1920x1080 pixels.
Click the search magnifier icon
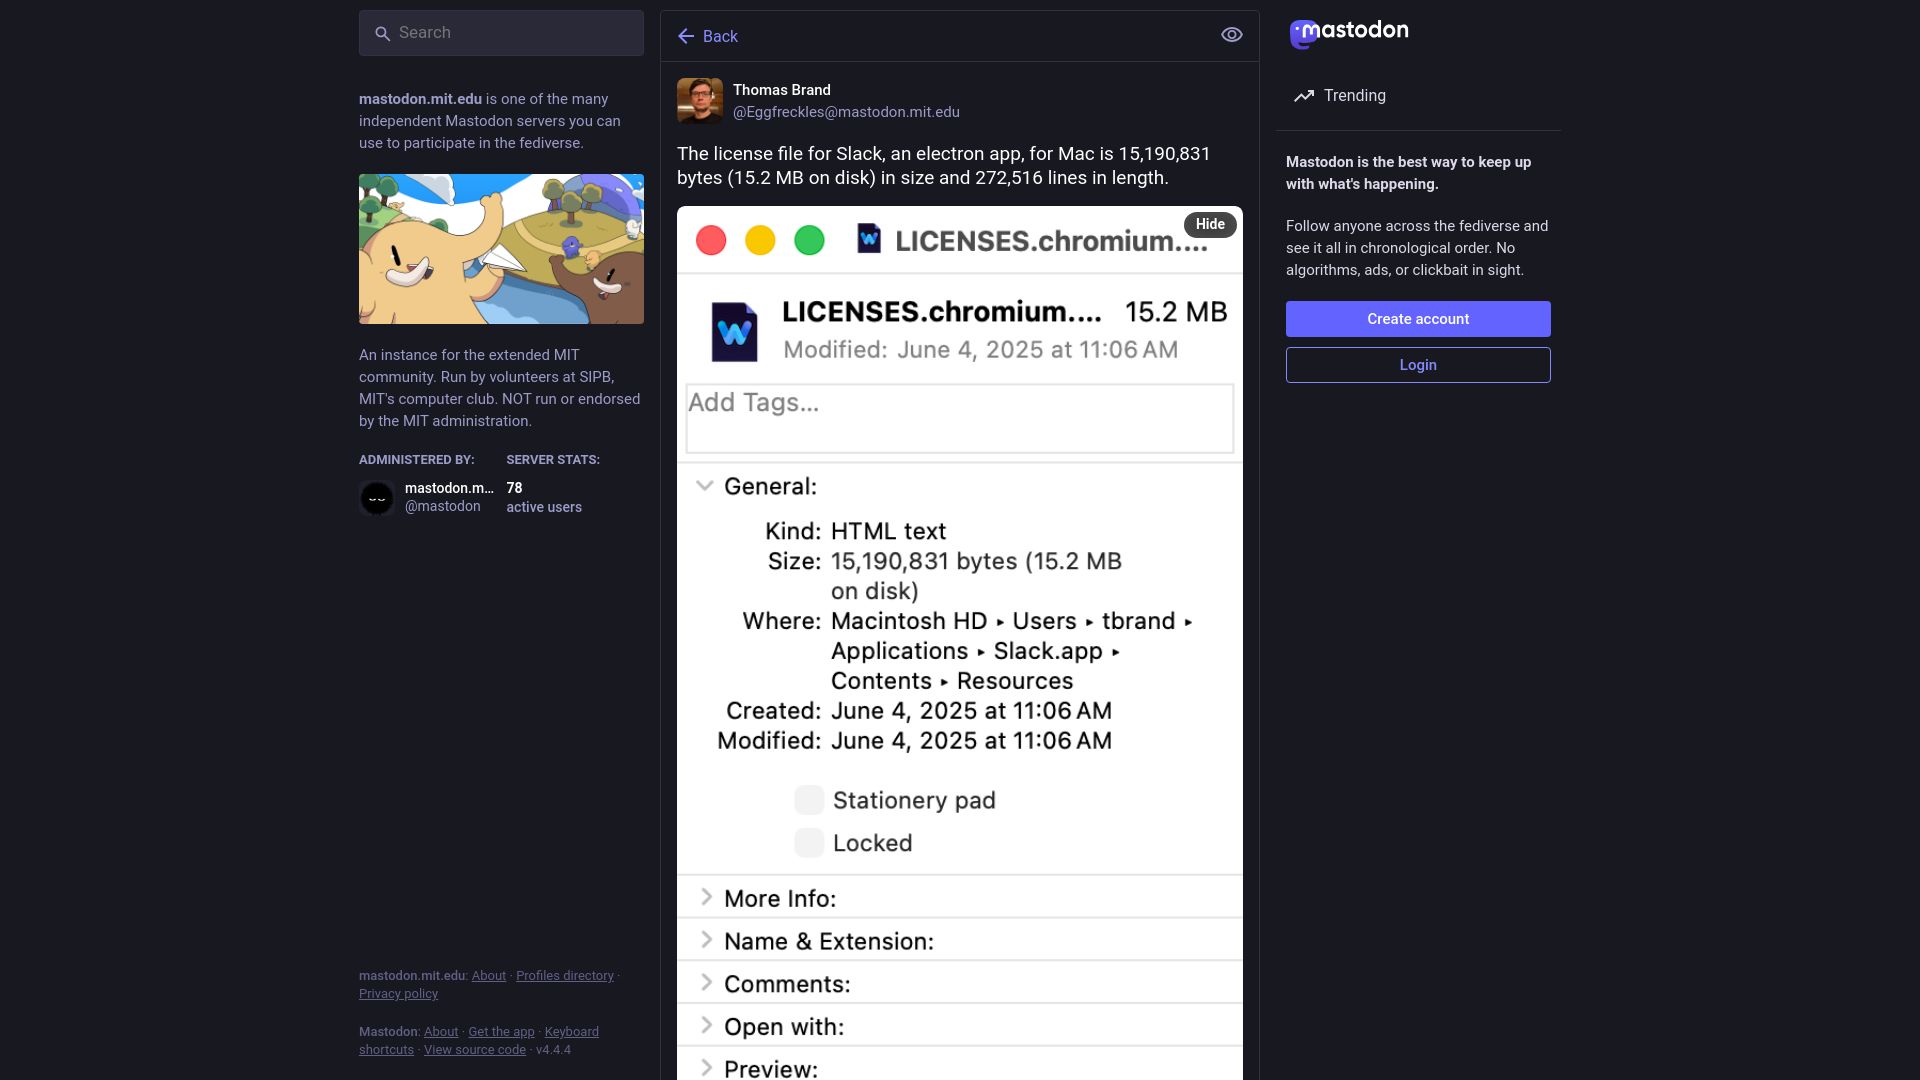[x=382, y=34]
